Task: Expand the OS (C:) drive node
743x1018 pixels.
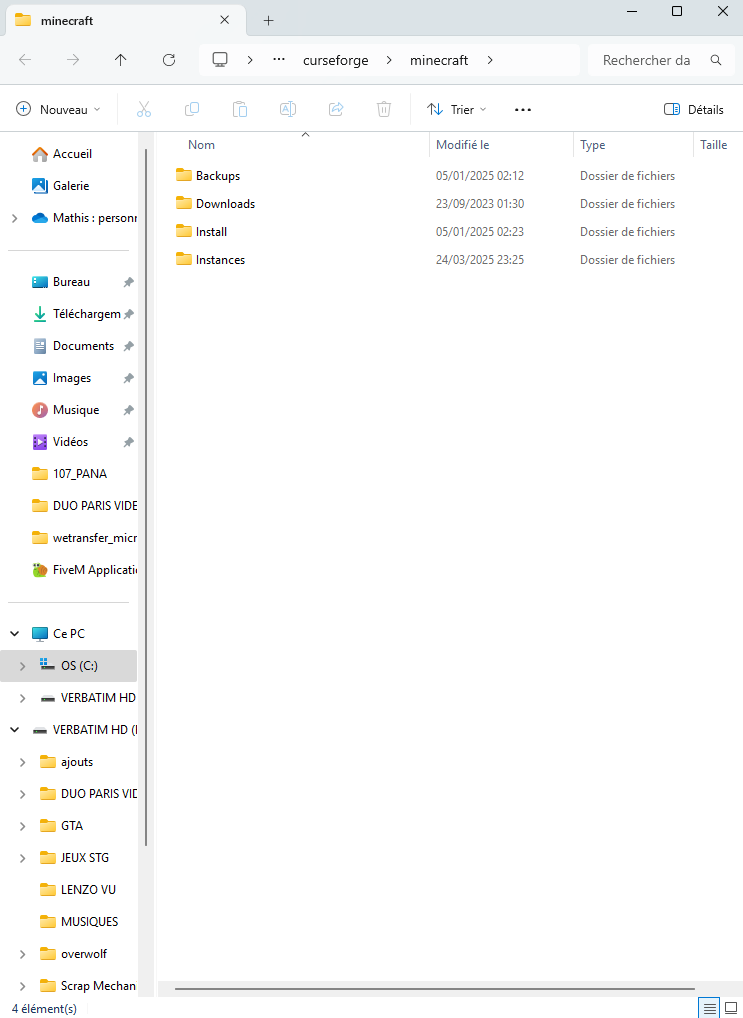Action: tap(23, 666)
